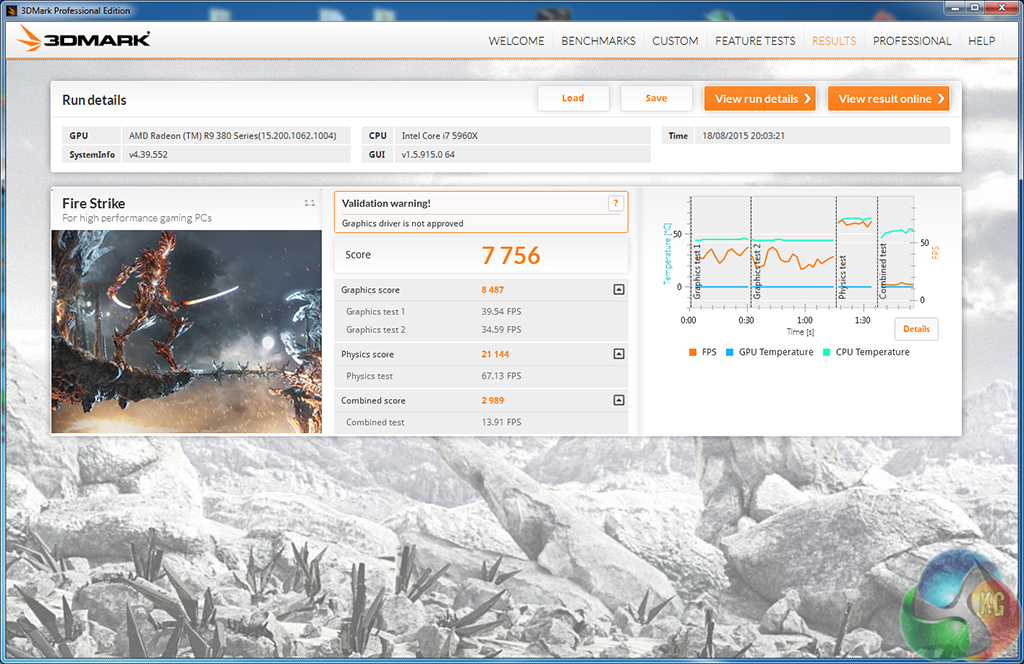The image size is (1024, 664).
Task: Click the 3DMark logo in header
Action: click(84, 40)
